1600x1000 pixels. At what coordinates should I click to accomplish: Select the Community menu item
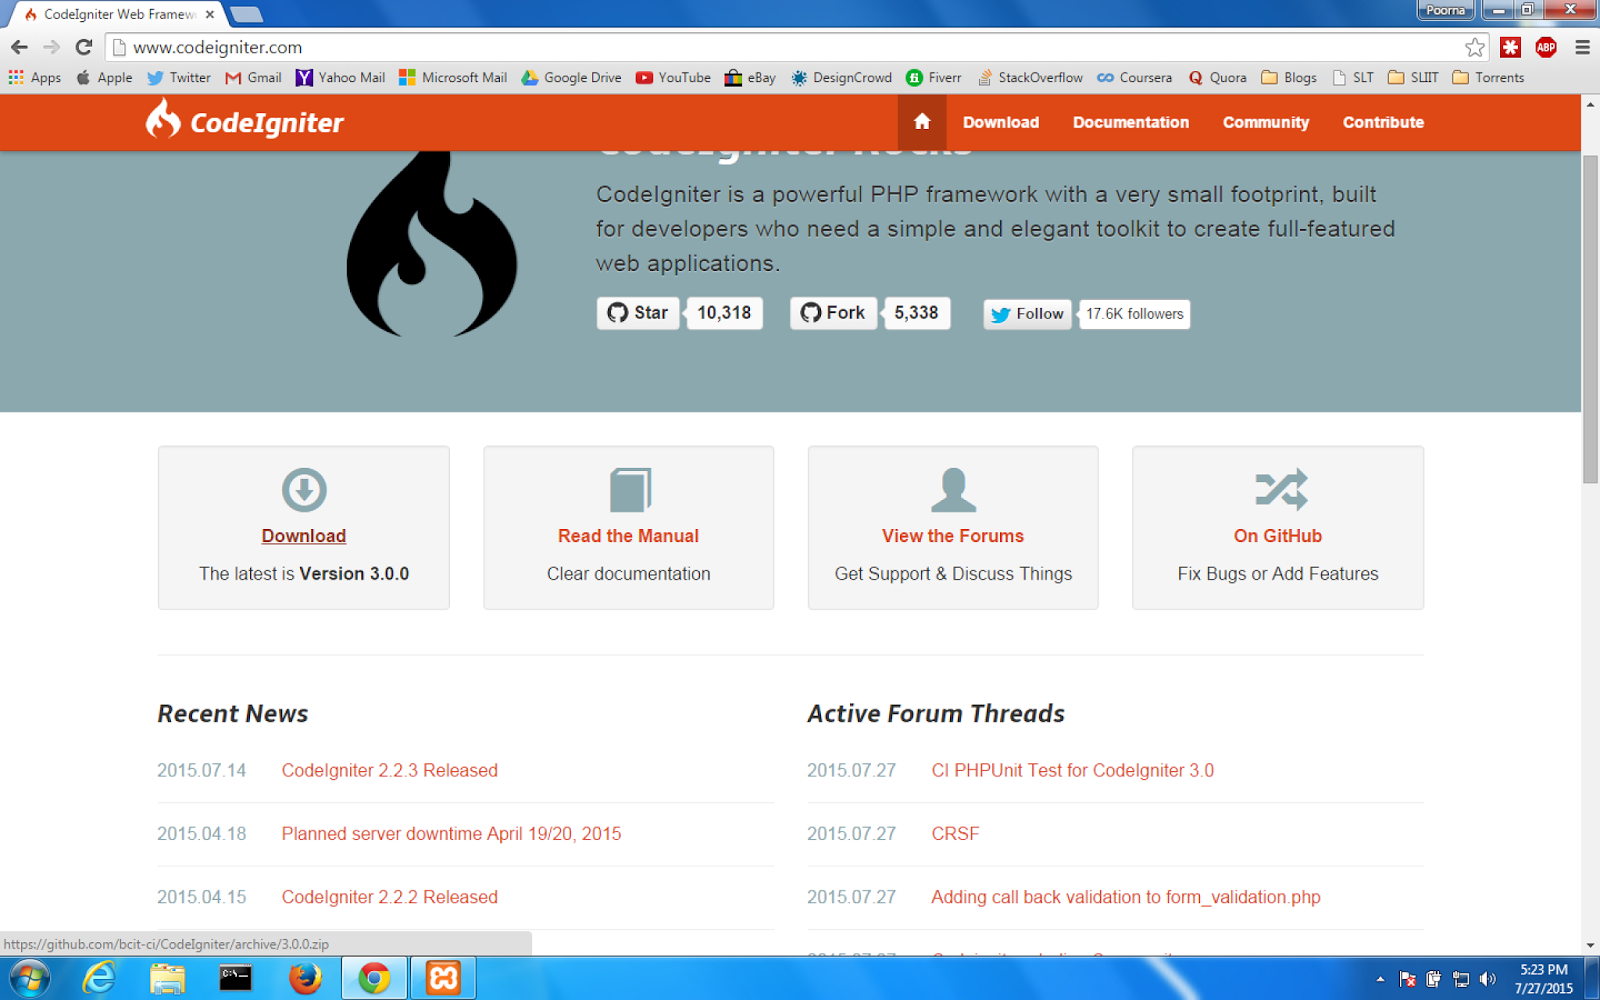click(1265, 122)
